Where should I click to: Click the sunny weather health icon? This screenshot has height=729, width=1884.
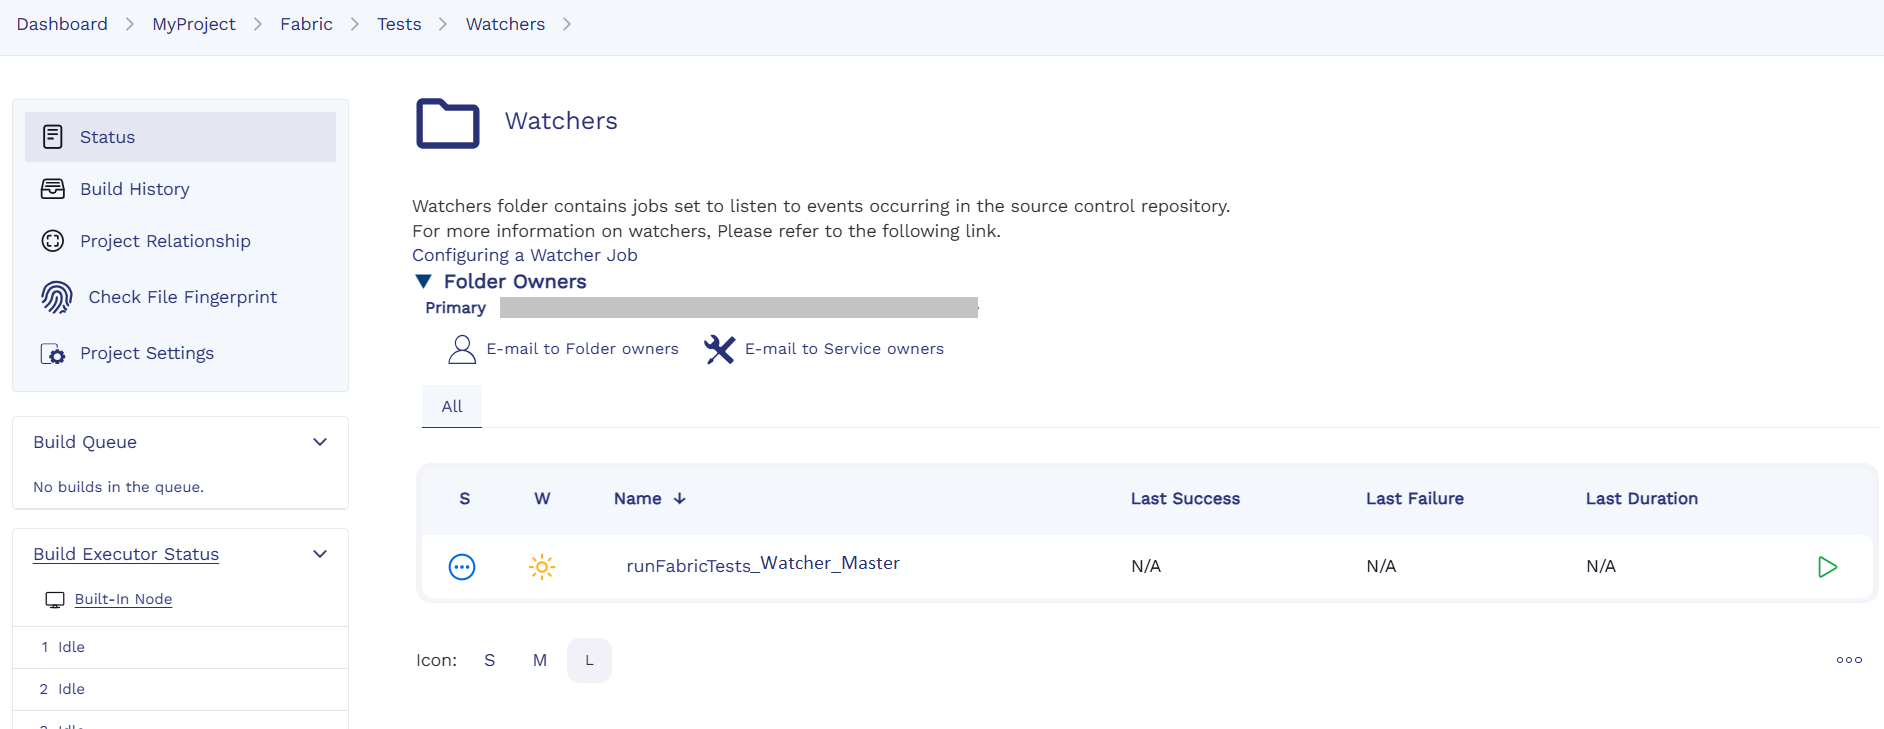pos(542,567)
